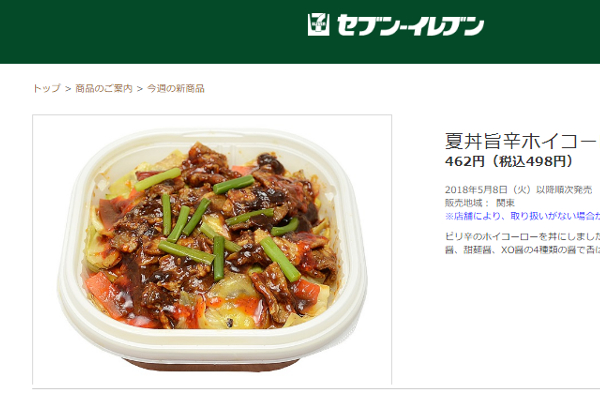
Task: Click the Hoikoro bowl product photo
Action: click(212, 249)
